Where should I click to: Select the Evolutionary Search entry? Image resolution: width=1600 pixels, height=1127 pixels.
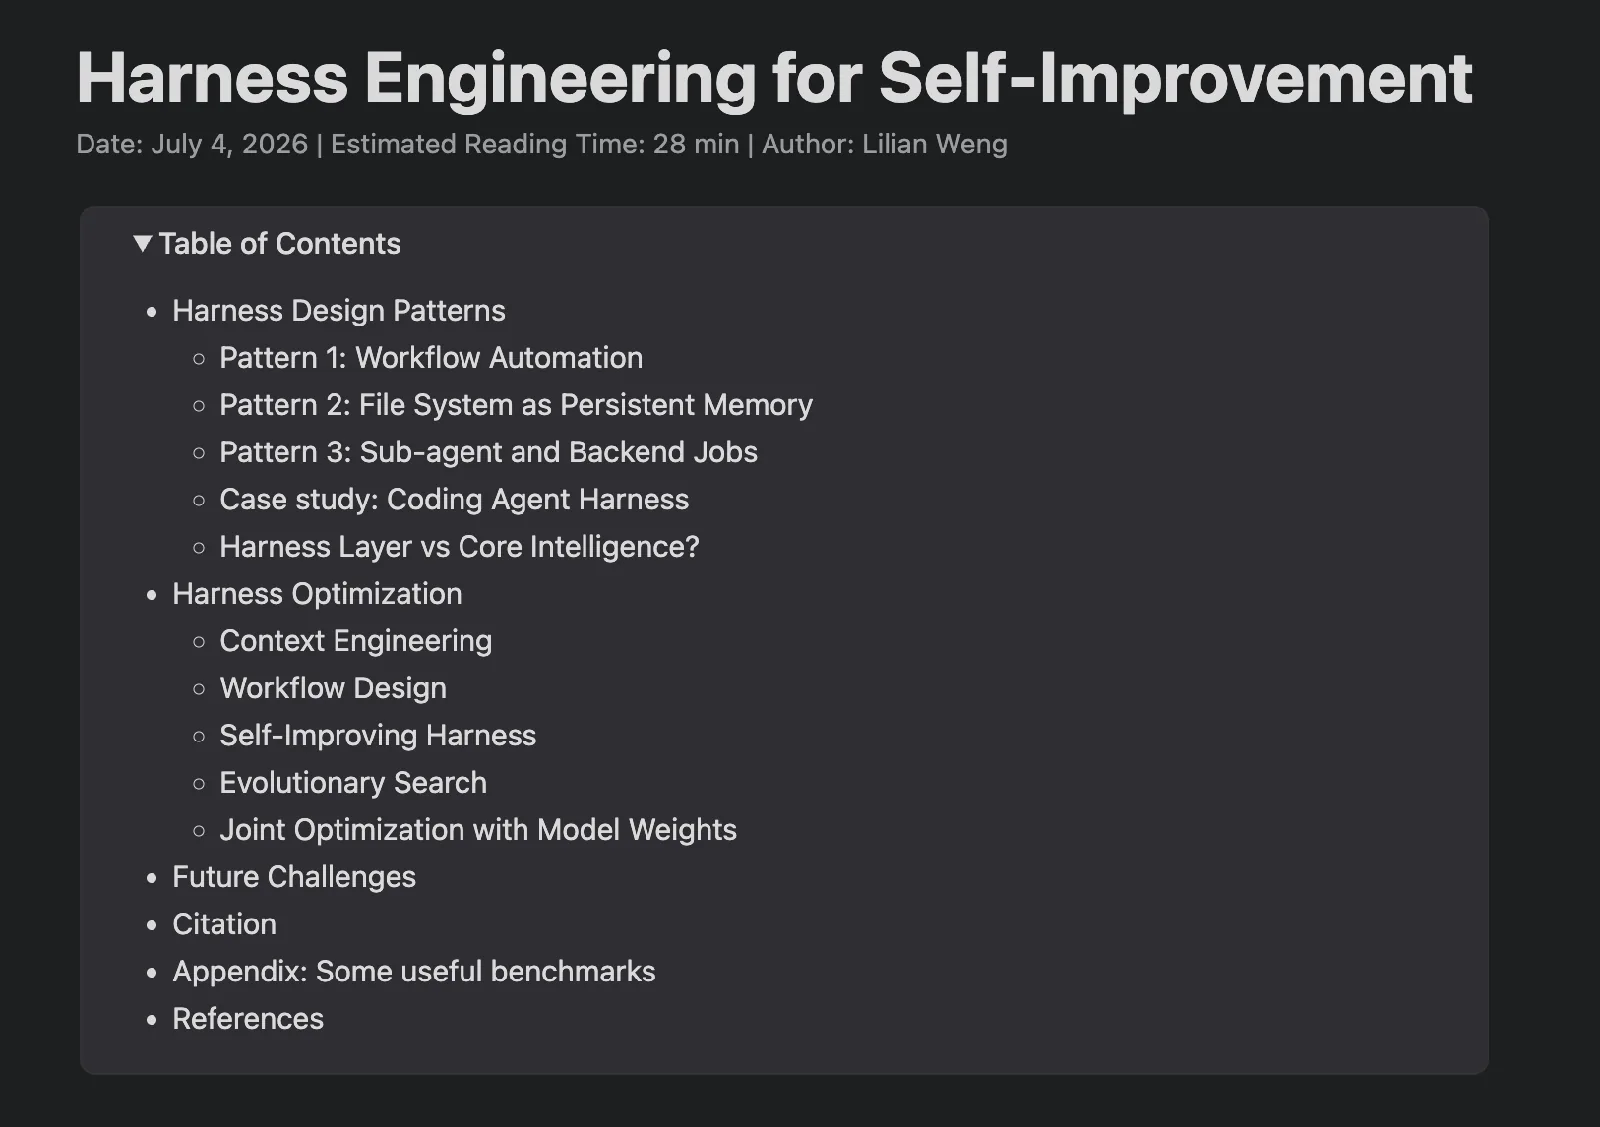coord(353,782)
